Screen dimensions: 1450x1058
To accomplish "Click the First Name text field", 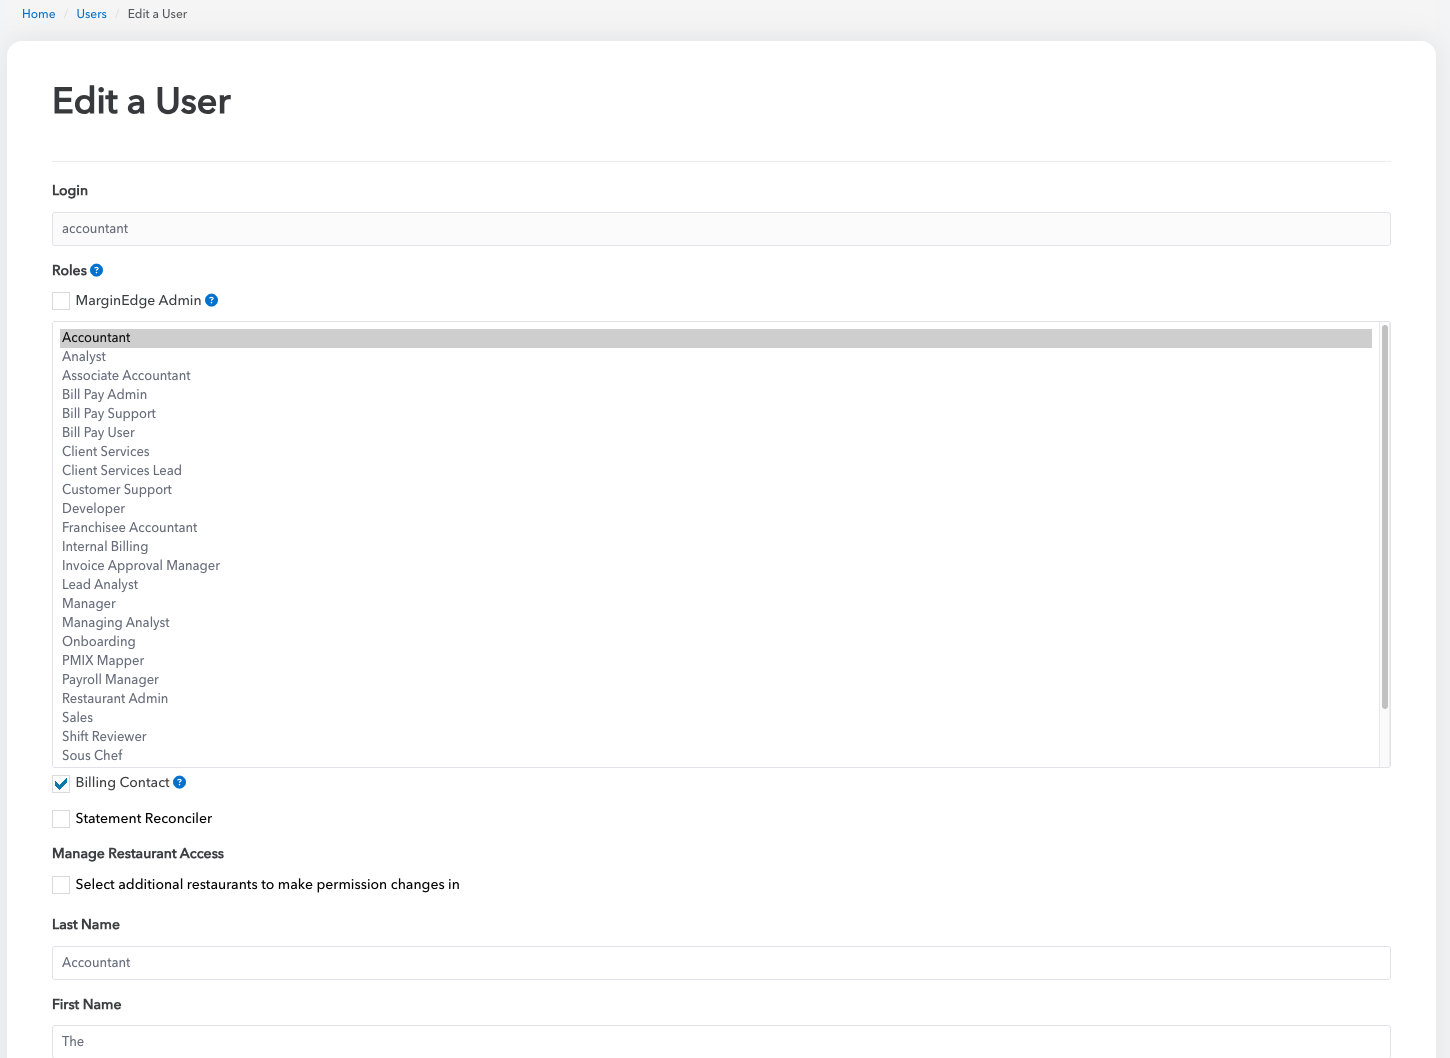I will (720, 1041).
